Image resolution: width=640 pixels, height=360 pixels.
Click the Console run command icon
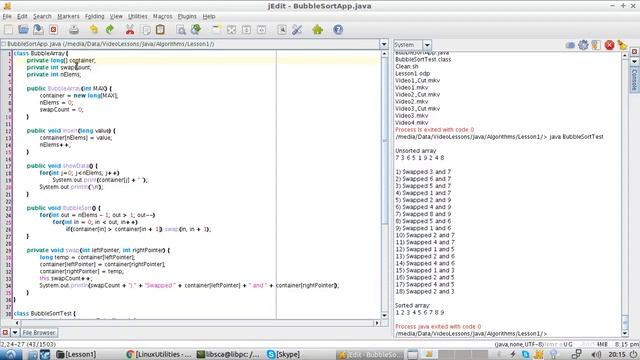pyautogui.click(x=570, y=45)
